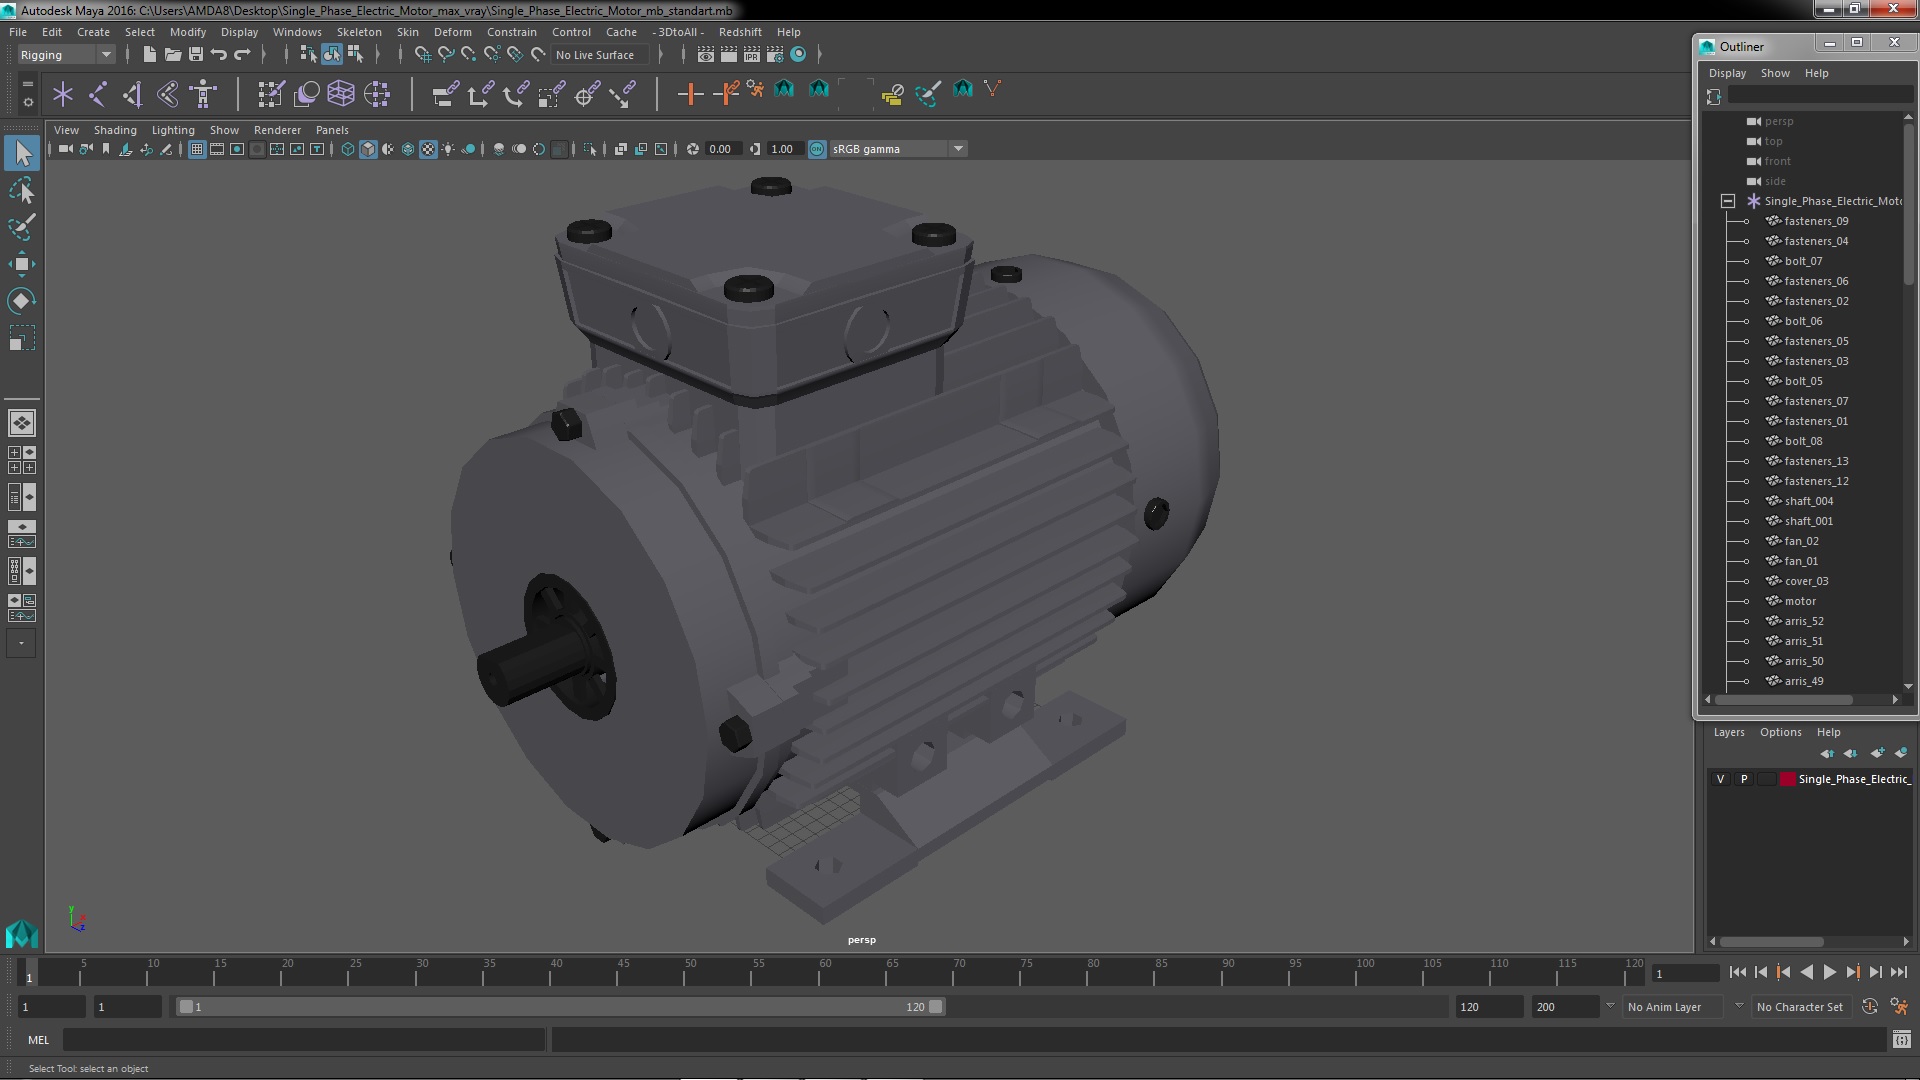1920x1080 pixels.
Task: Click the Lattice deformer shelf icon
Action: coord(341,94)
